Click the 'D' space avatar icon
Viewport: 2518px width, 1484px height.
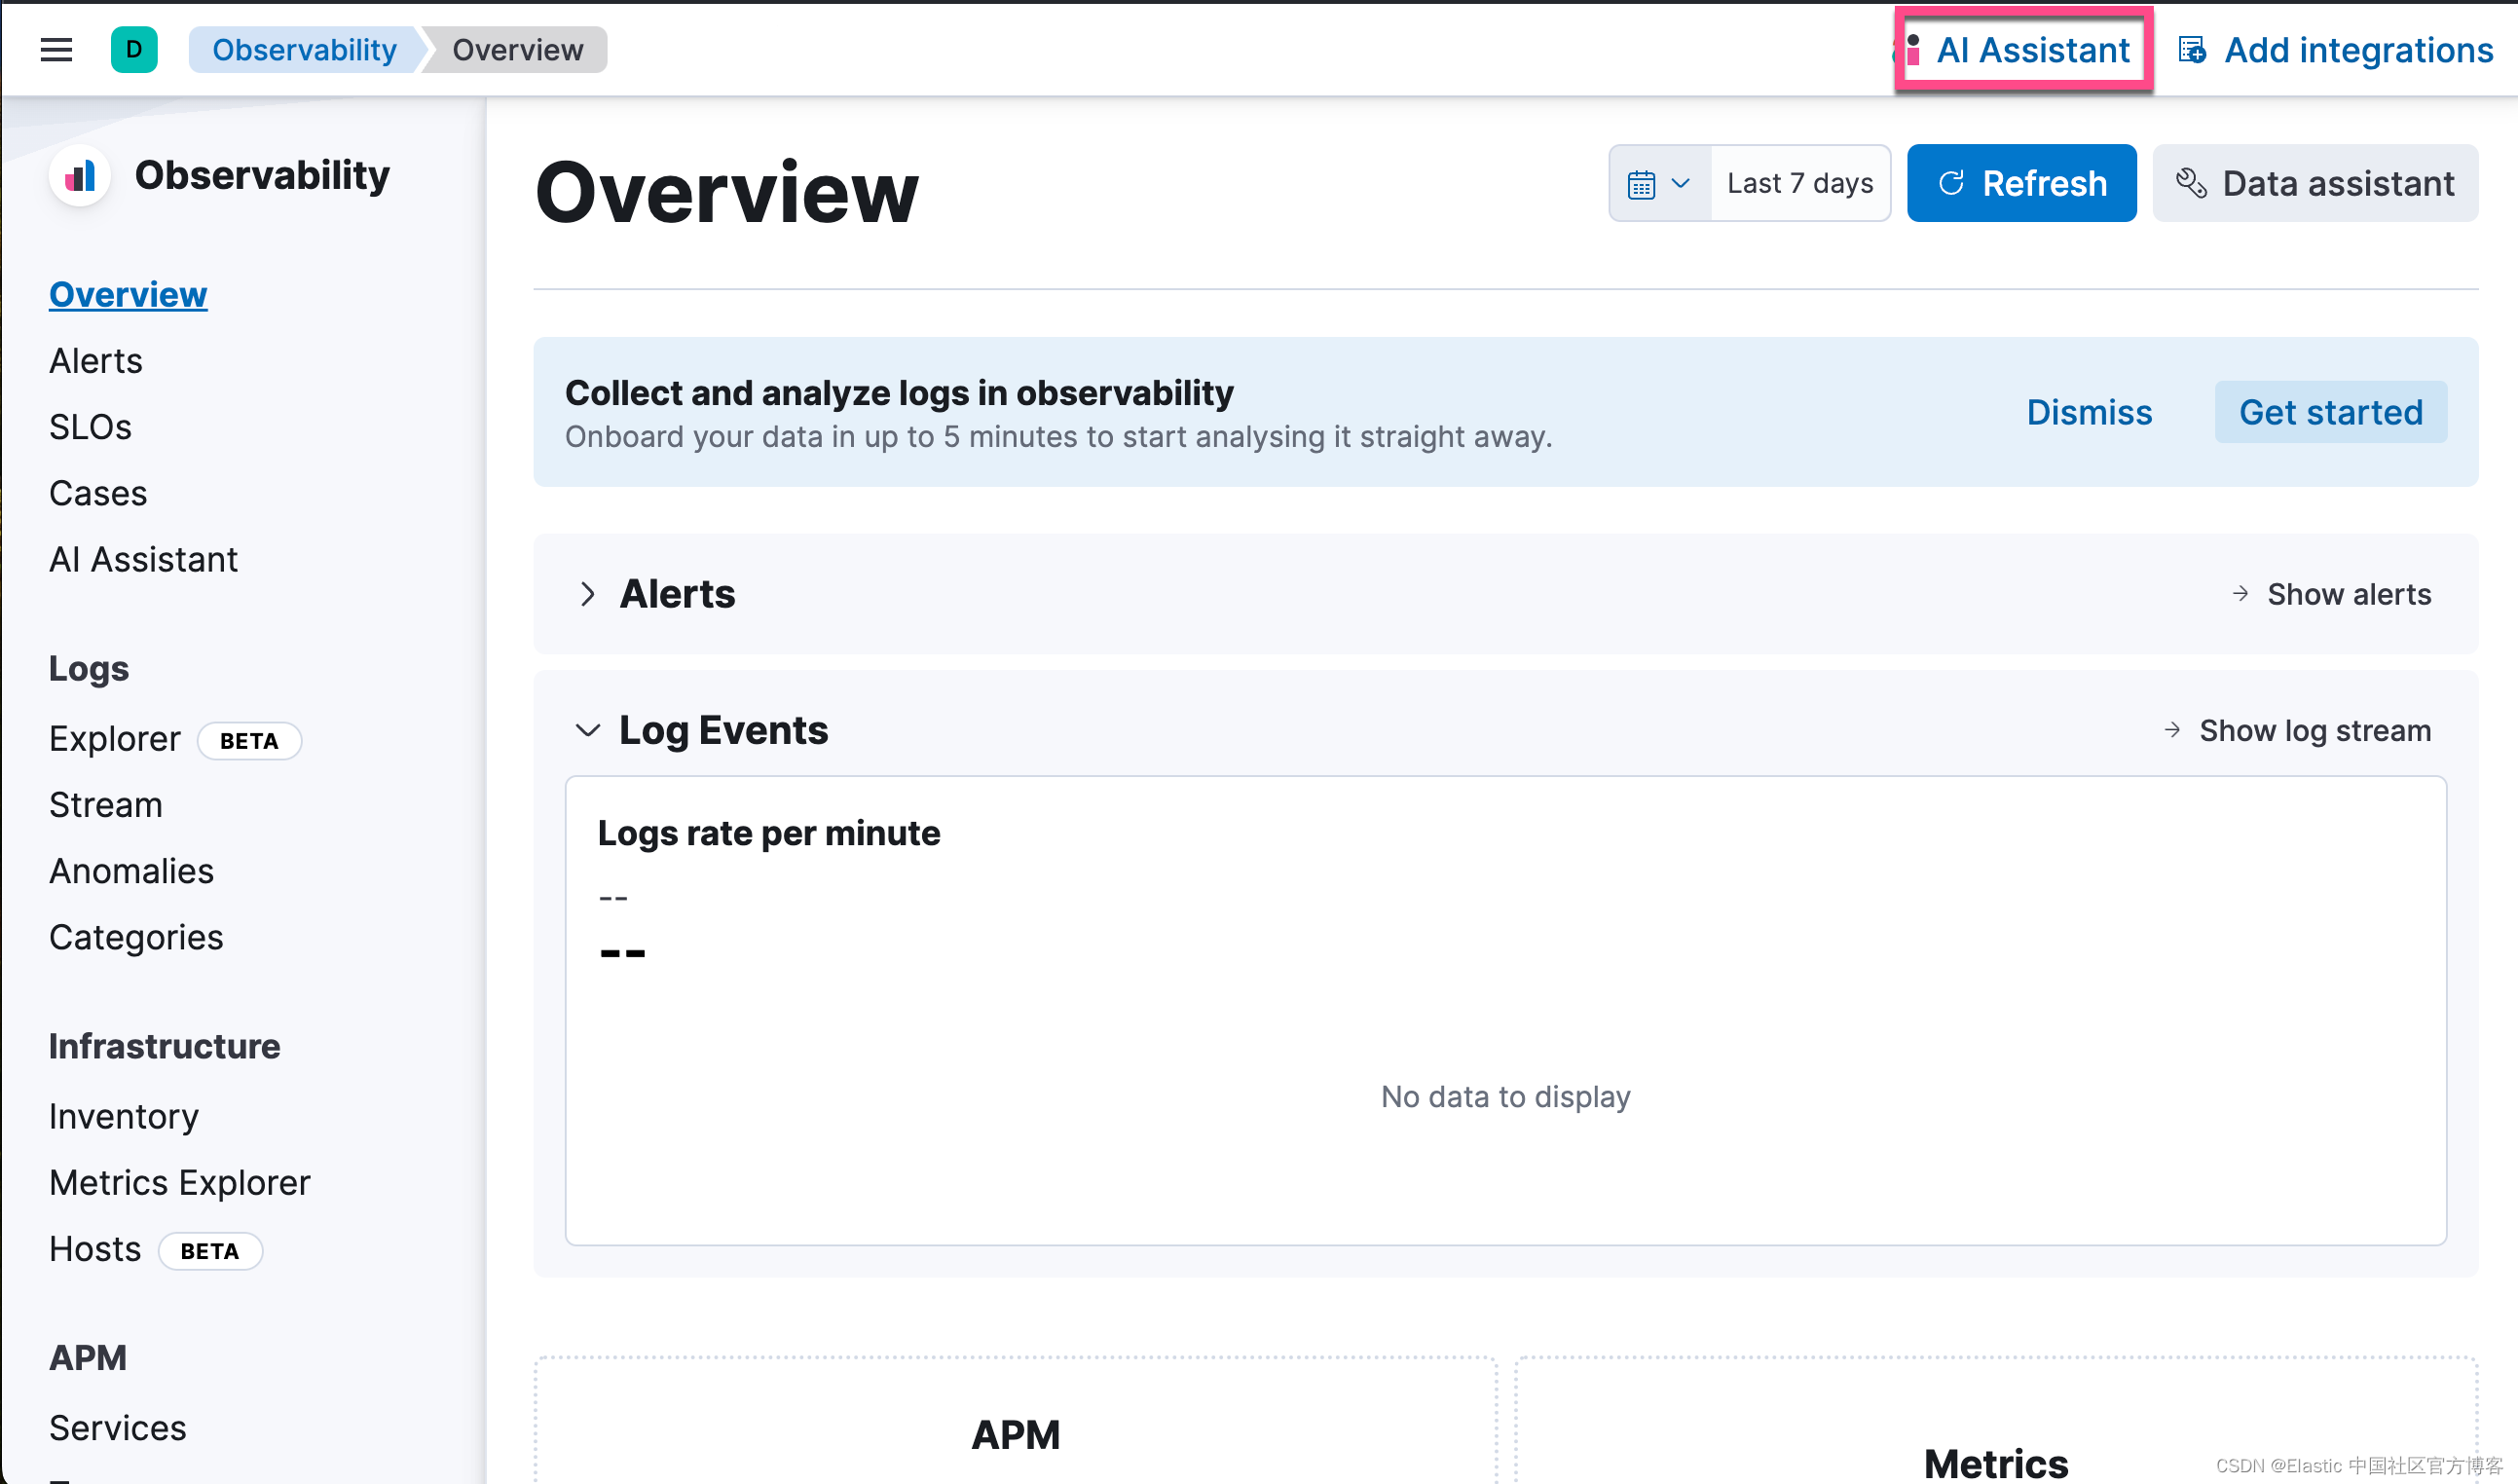(x=134, y=49)
